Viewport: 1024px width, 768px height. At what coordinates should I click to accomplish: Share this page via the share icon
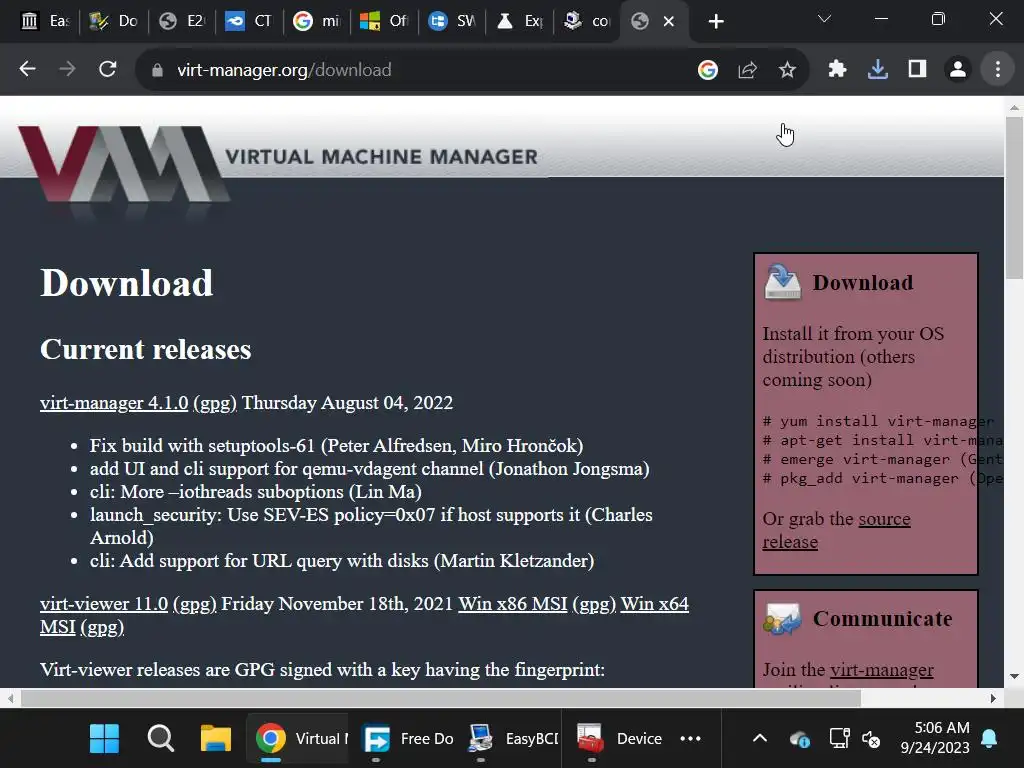747,69
